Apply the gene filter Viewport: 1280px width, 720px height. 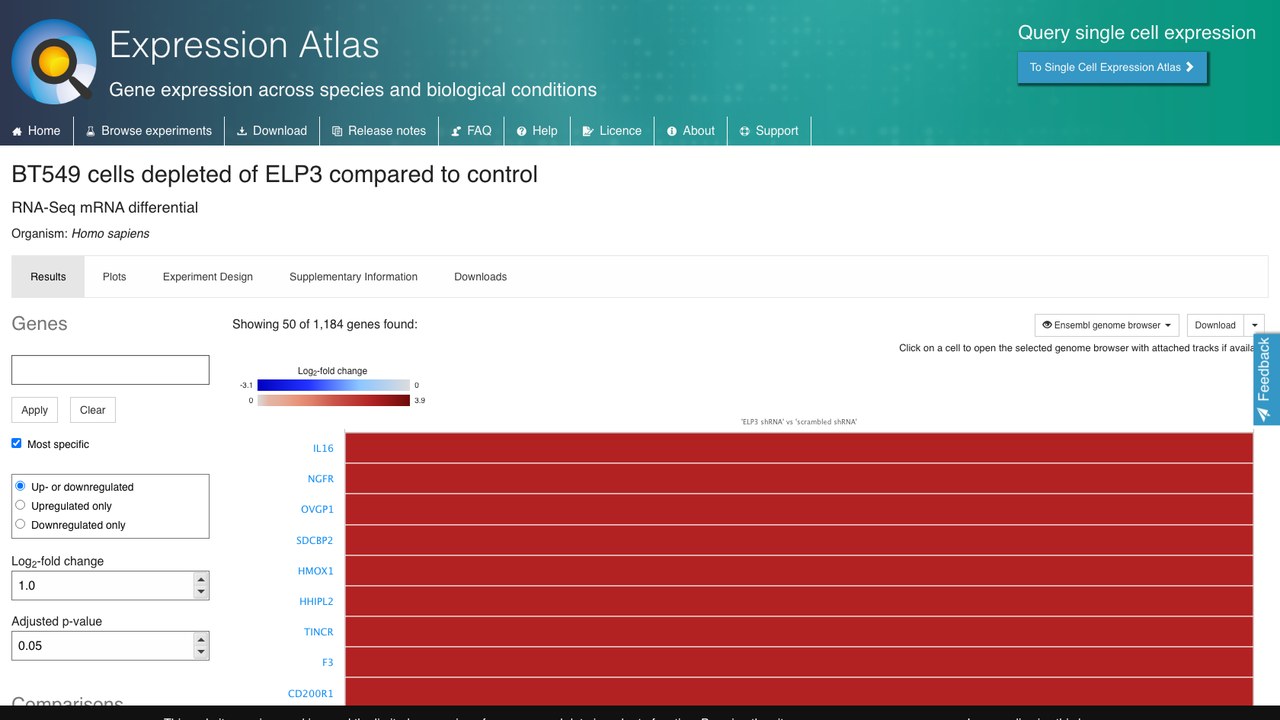pos(35,410)
